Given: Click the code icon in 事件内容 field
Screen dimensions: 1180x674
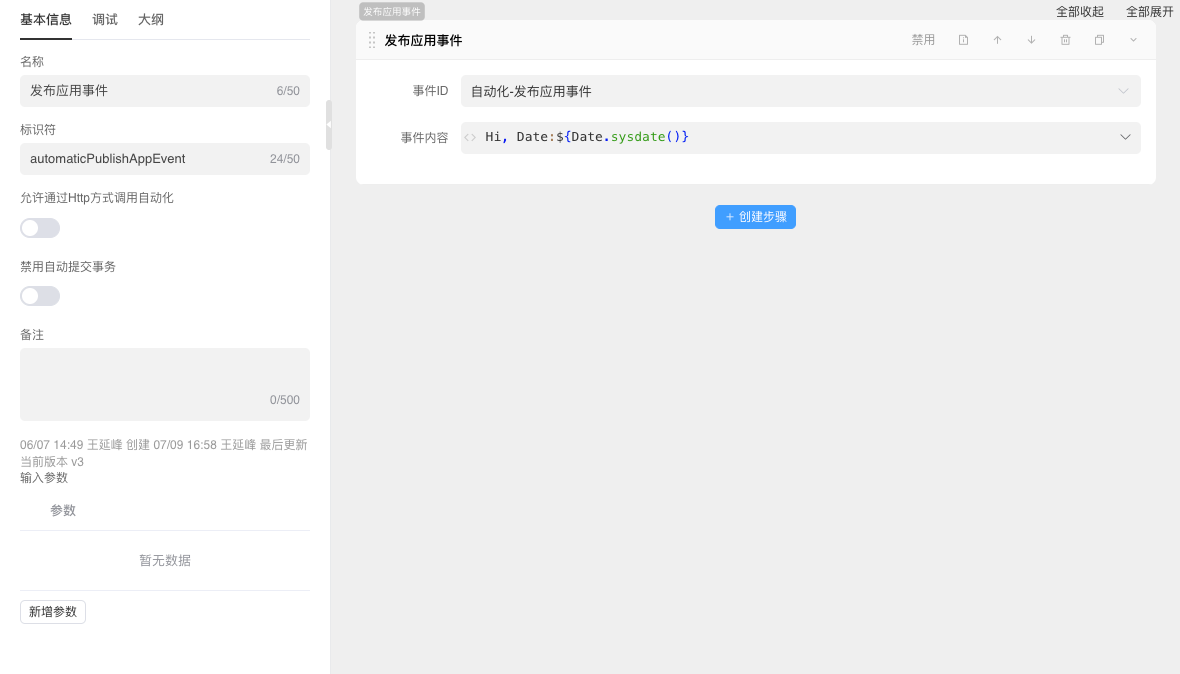Looking at the screenshot, I should (469, 136).
